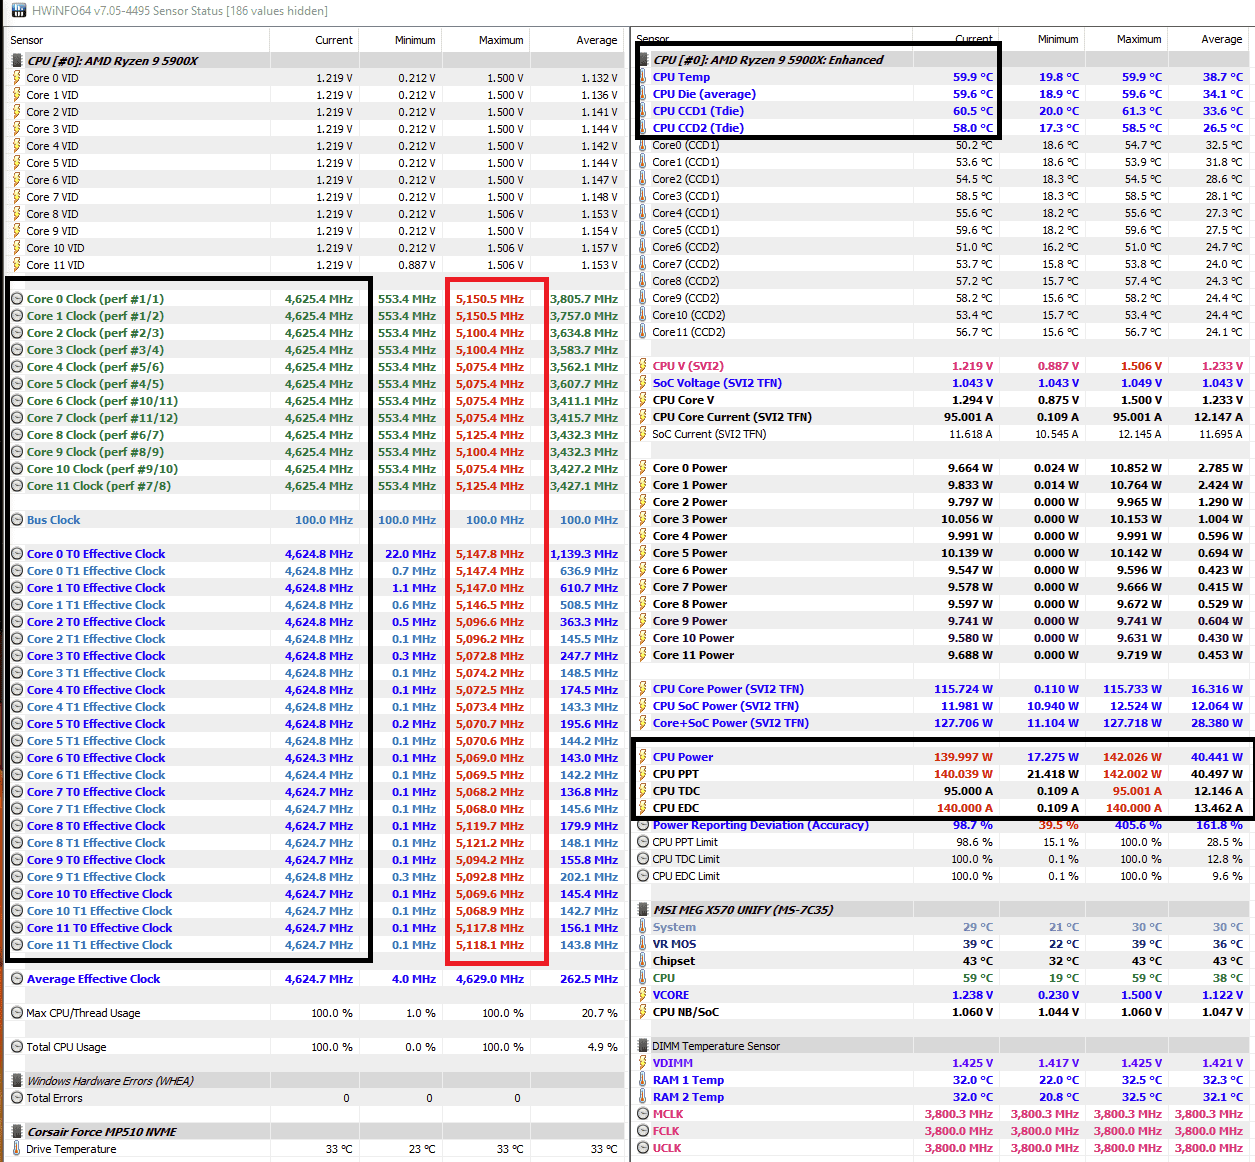Image resolution: width=1255 pixels, height=1162 pixels.
Task: Select the VDIMM row
Action: (943, 1063)
